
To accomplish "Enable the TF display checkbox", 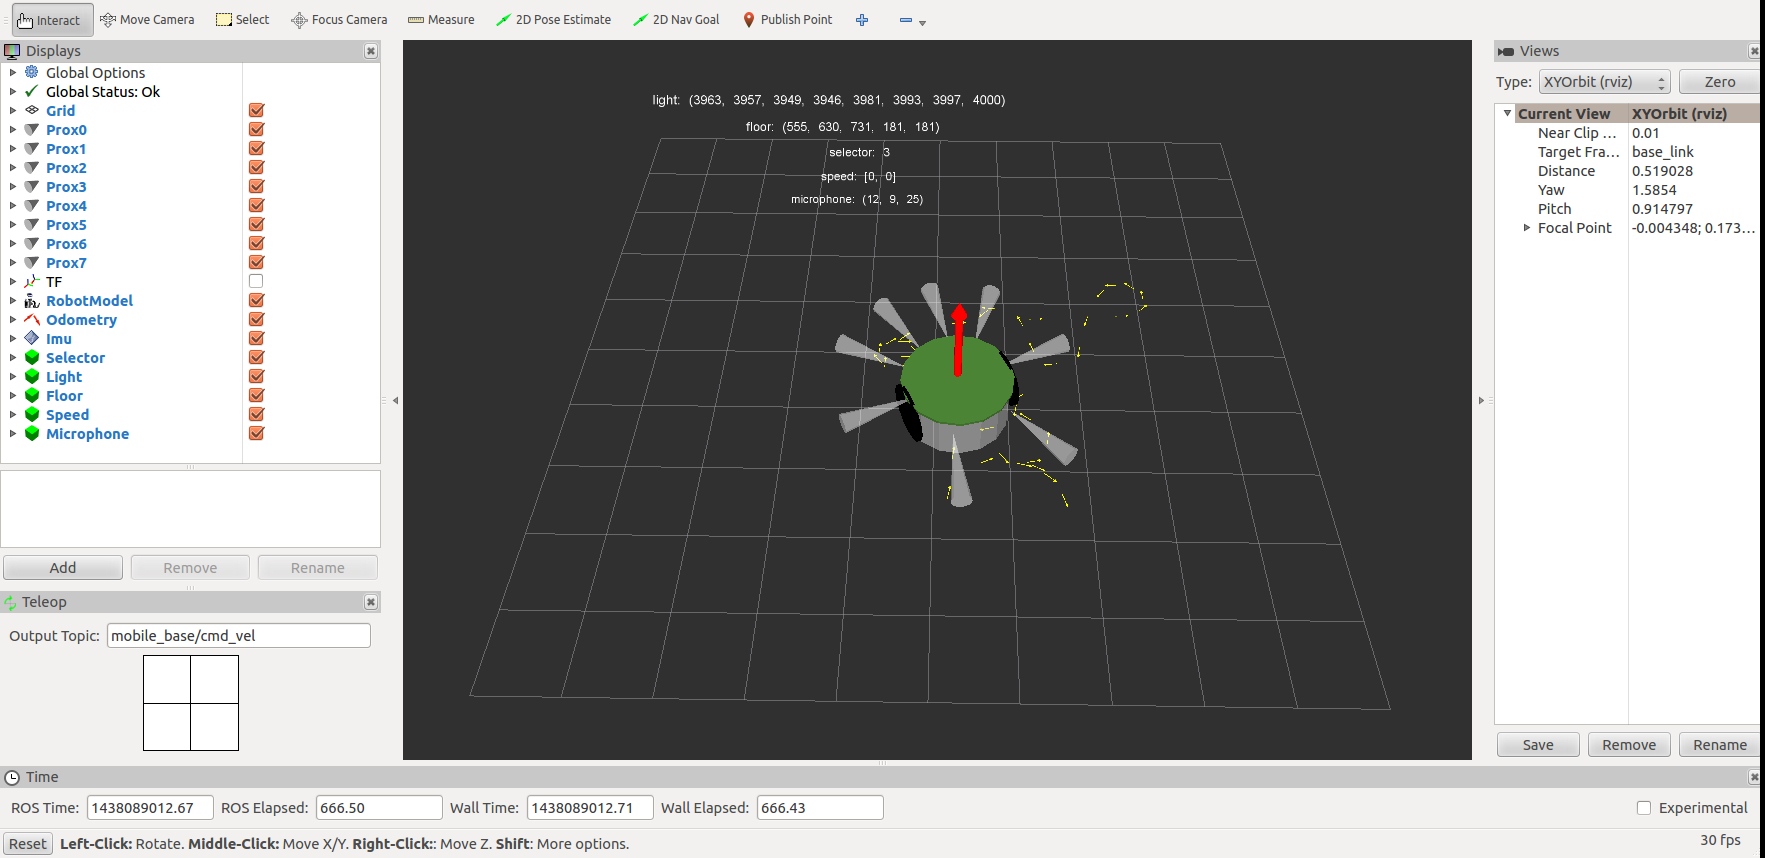I will 256,282.
